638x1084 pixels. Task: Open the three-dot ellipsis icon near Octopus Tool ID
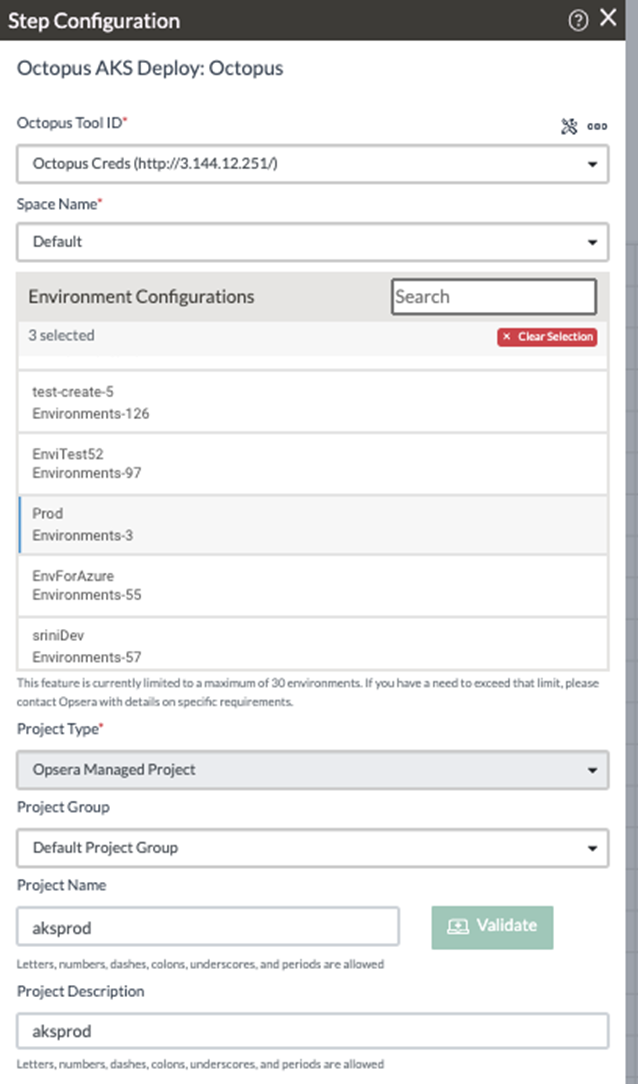coord(597,127)
